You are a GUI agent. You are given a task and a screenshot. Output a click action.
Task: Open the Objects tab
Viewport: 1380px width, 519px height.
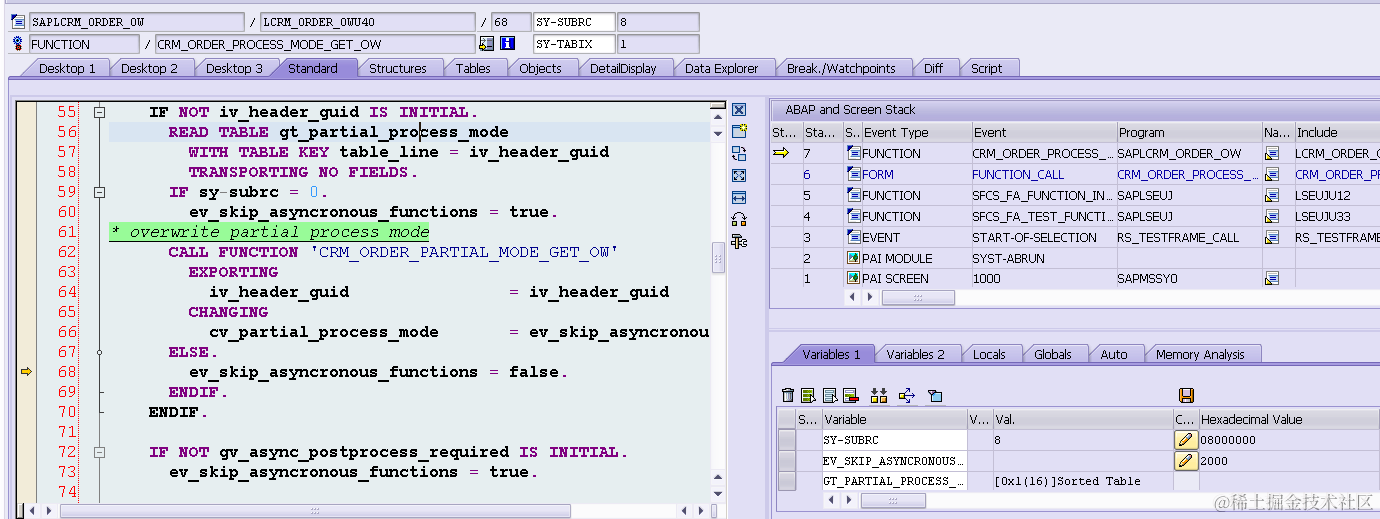point(540,68)
